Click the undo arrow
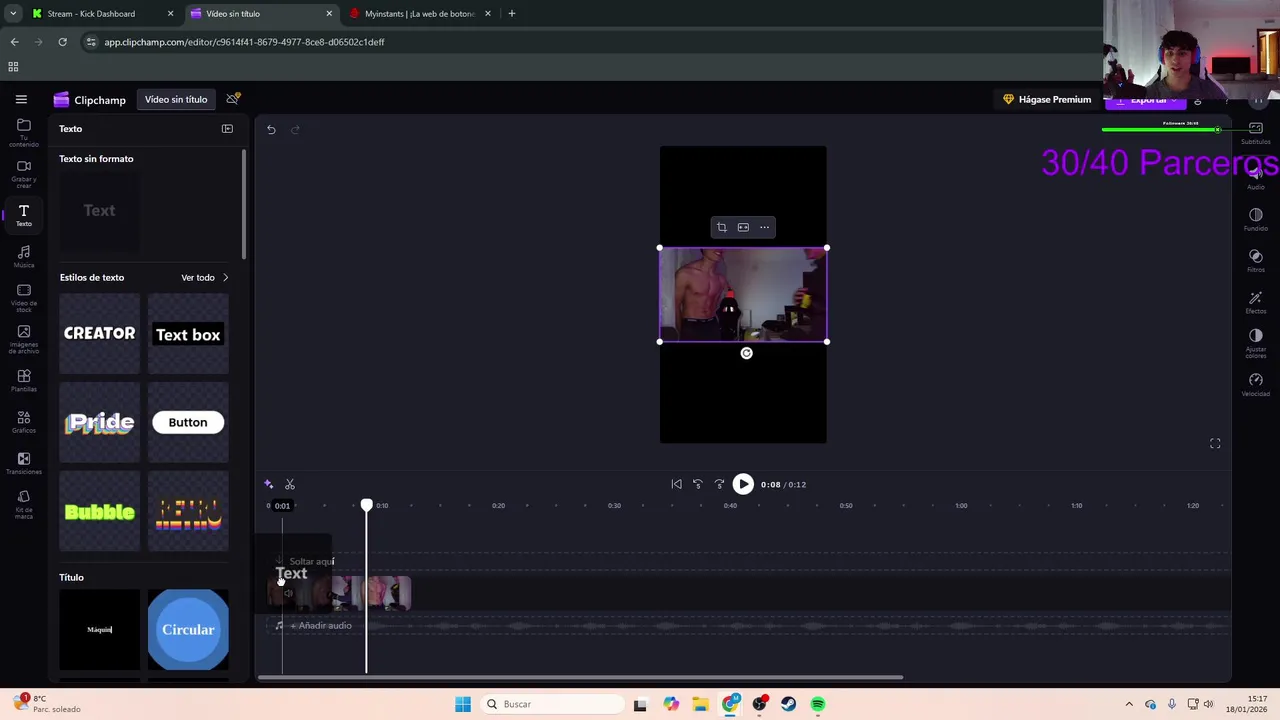 tap(271, 129)
